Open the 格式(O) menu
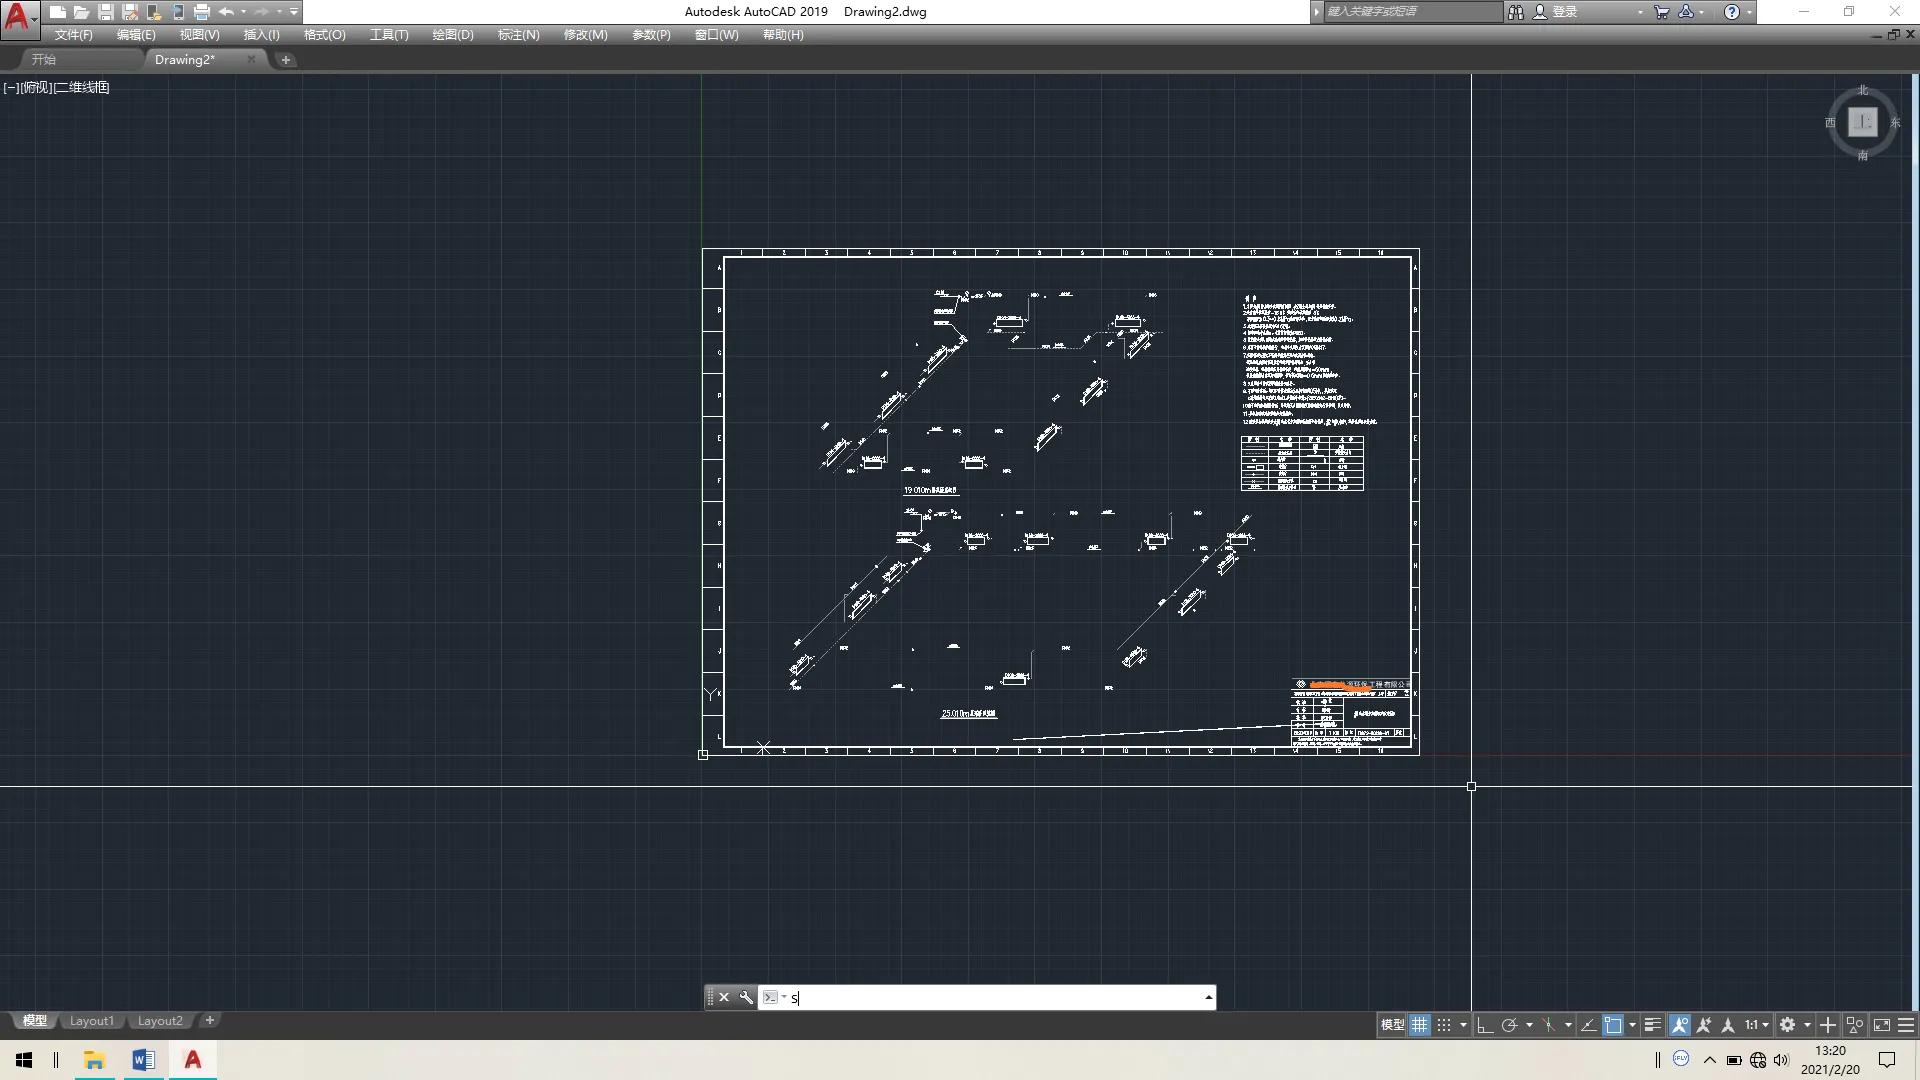The height and width of the screenshot is (1080, 1920). point(325,34)
